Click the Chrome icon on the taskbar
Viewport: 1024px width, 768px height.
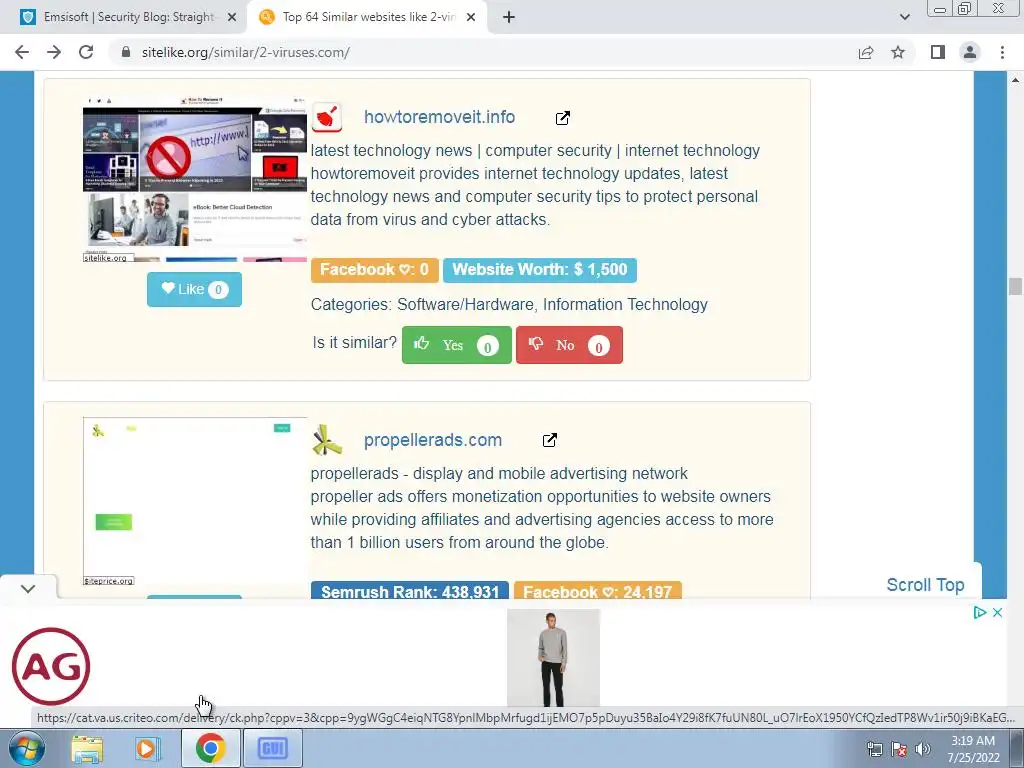point(210,748)
